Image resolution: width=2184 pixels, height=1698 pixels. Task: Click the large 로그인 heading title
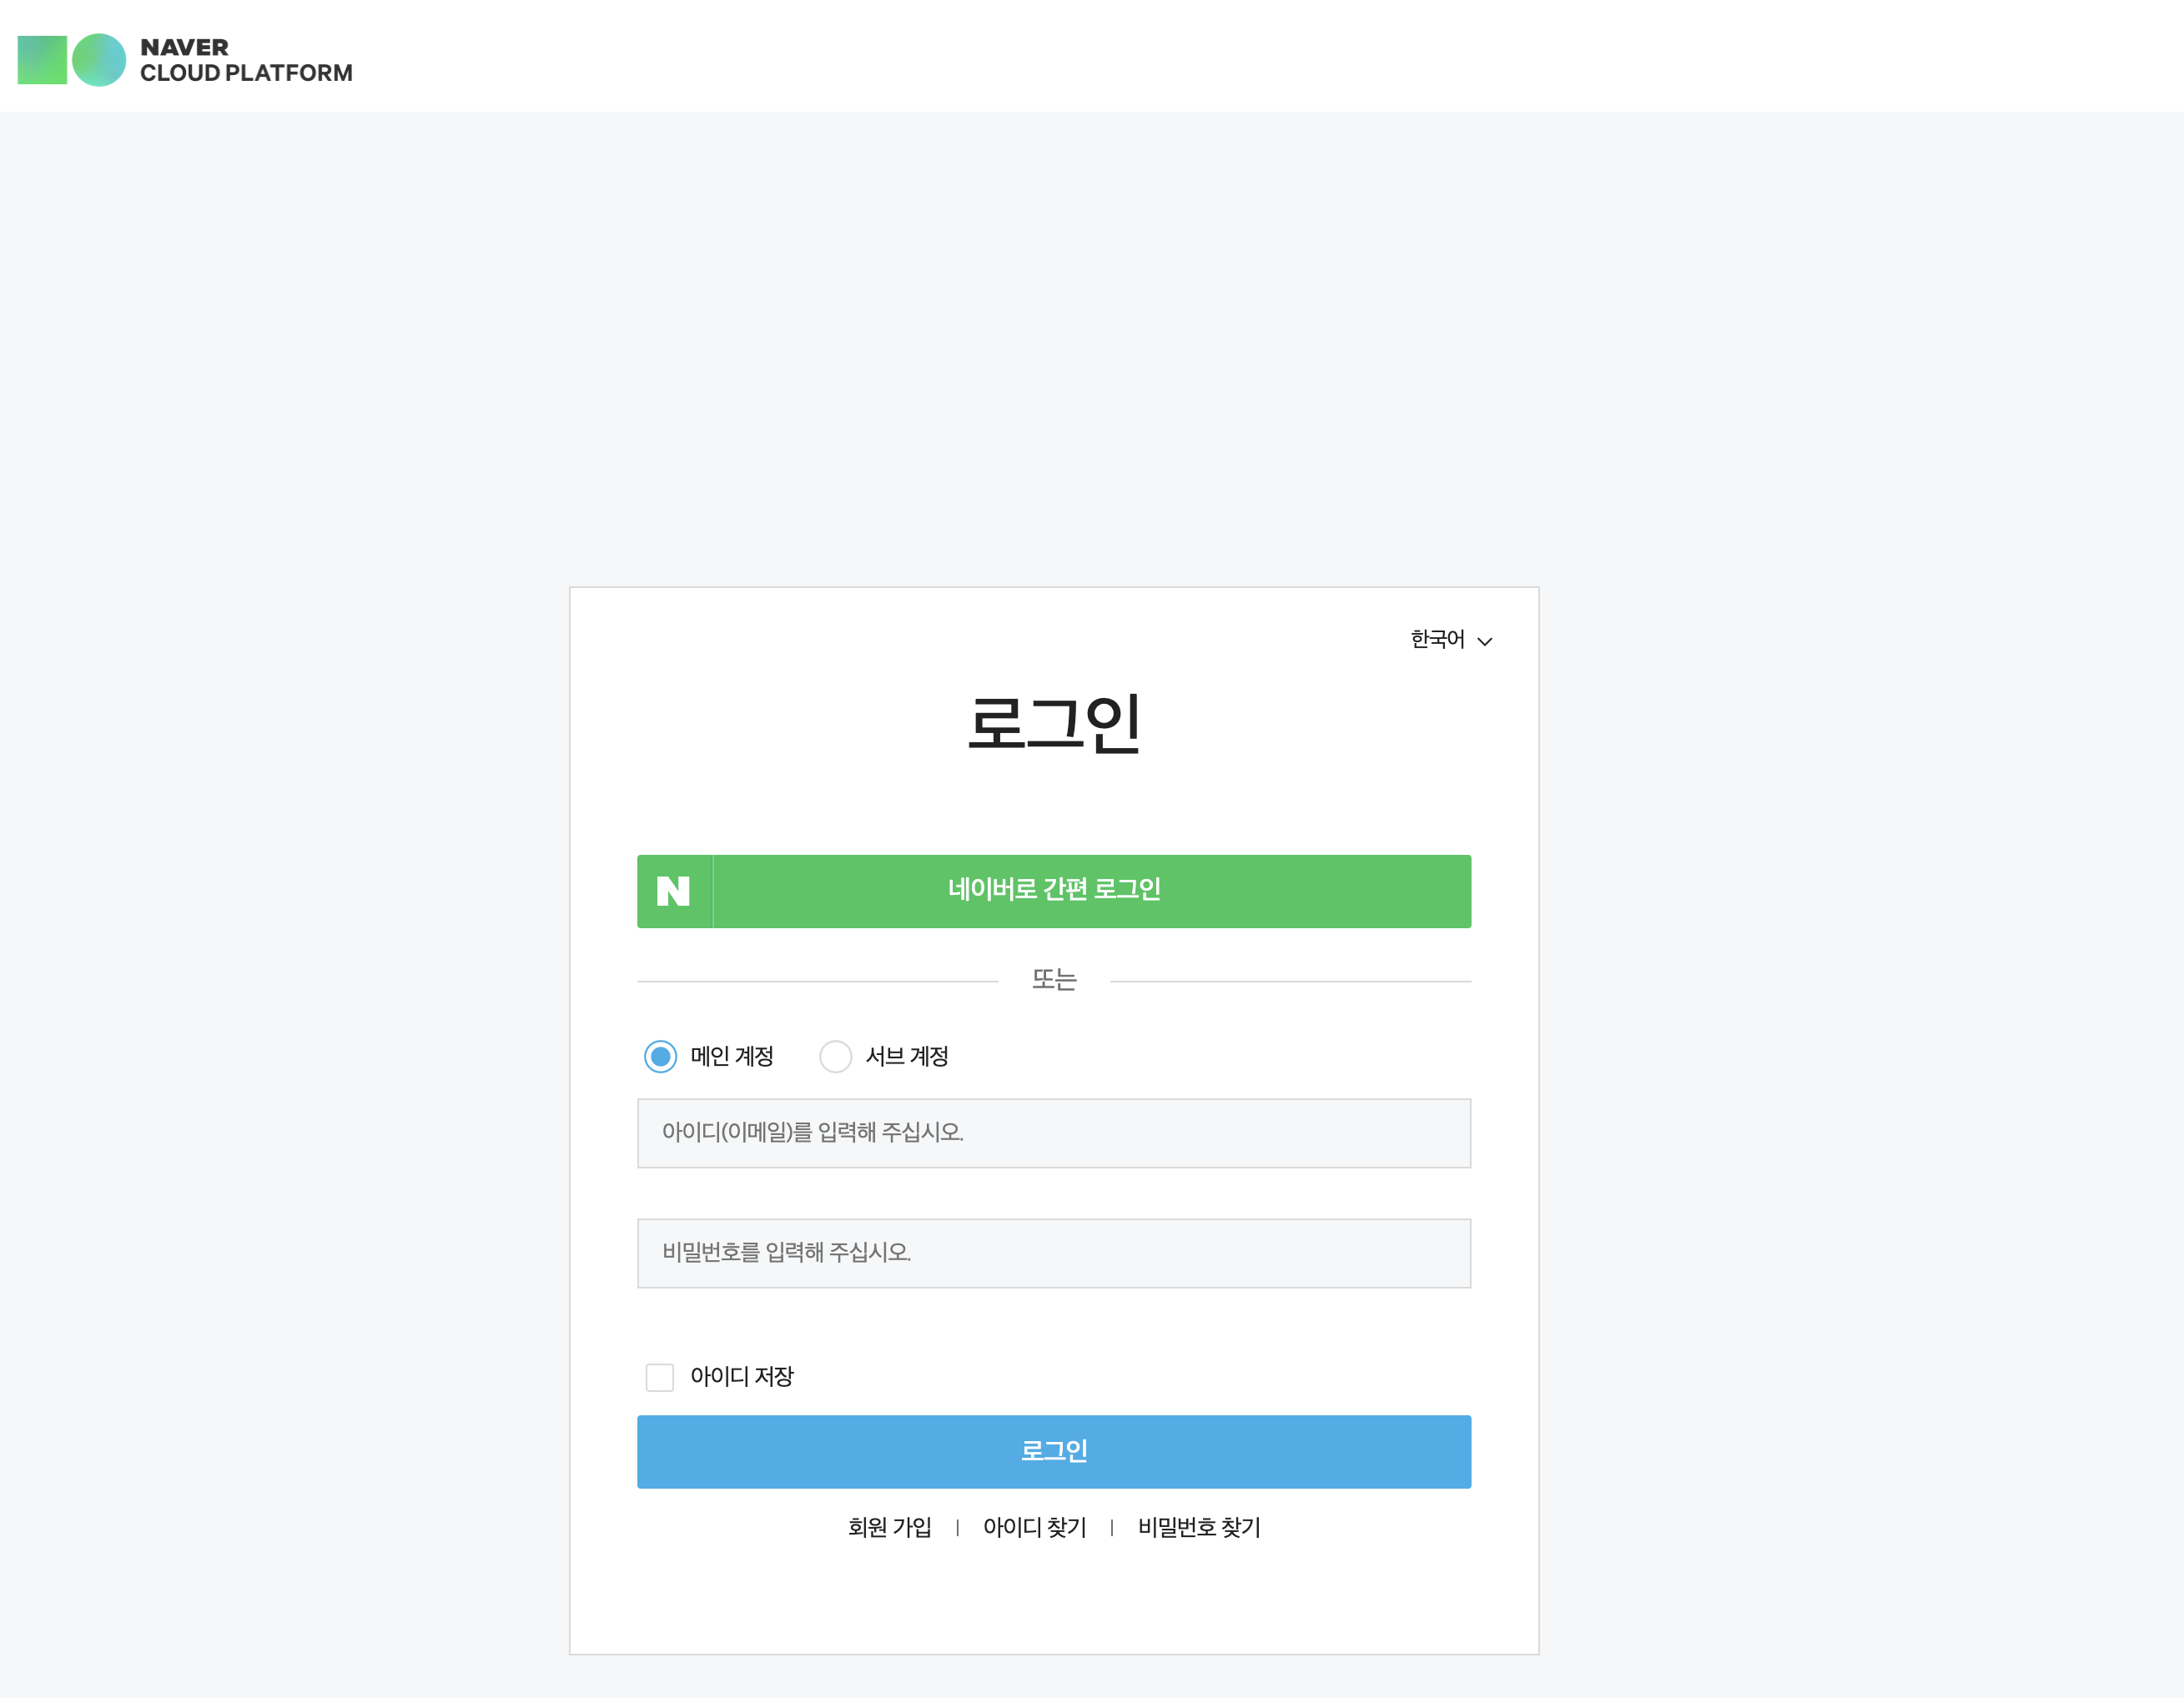click(1053, 723)
